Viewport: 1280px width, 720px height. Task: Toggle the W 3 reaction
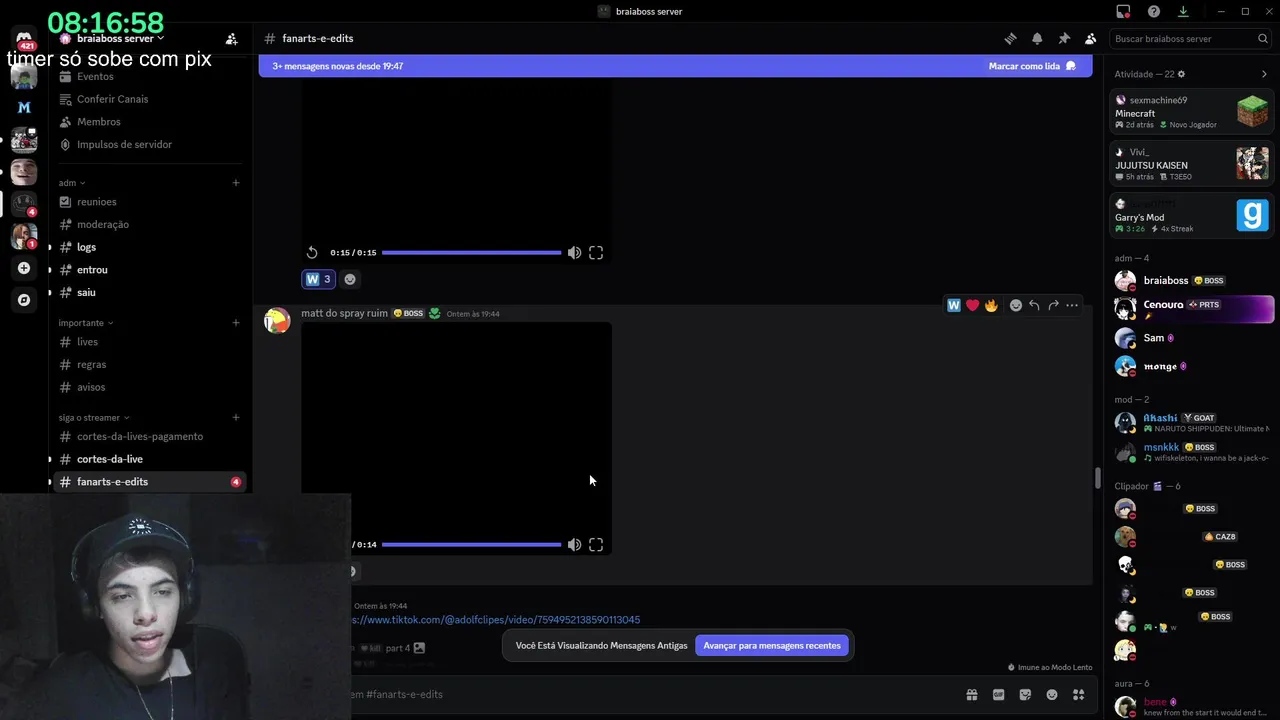pos(318,279)
